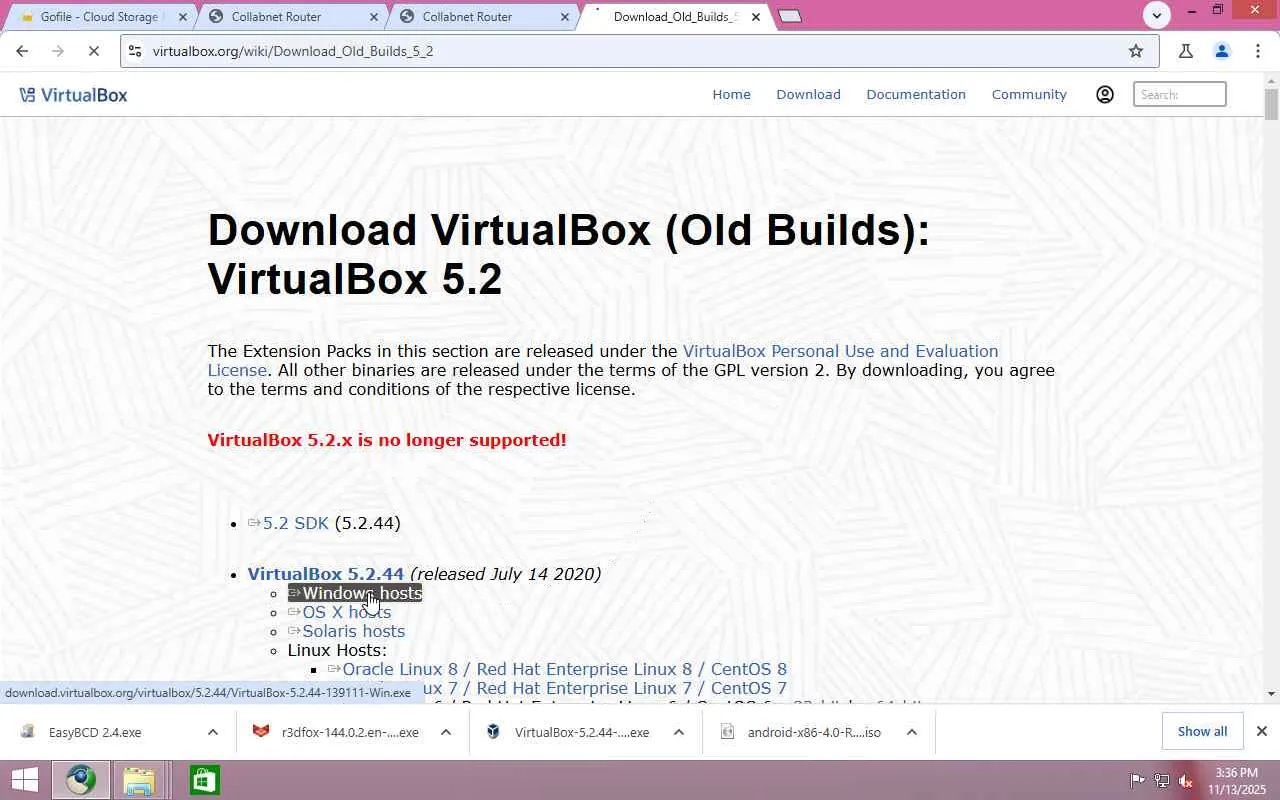This screenshot has width=1280, height=800.
Task: Download the Windows hosts build
Action: pyautogui.click(x=355, y=593)
